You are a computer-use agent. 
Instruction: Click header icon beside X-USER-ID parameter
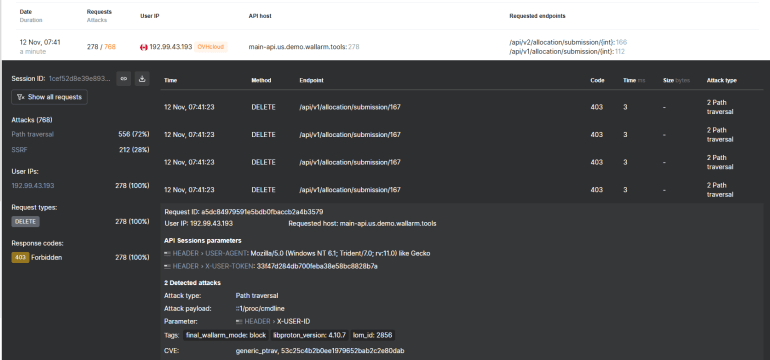pyautogui.click(x=239, y=321)
